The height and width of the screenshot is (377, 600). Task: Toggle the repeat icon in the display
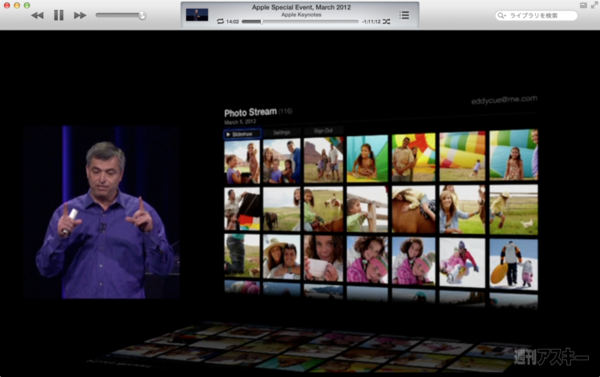220,21
